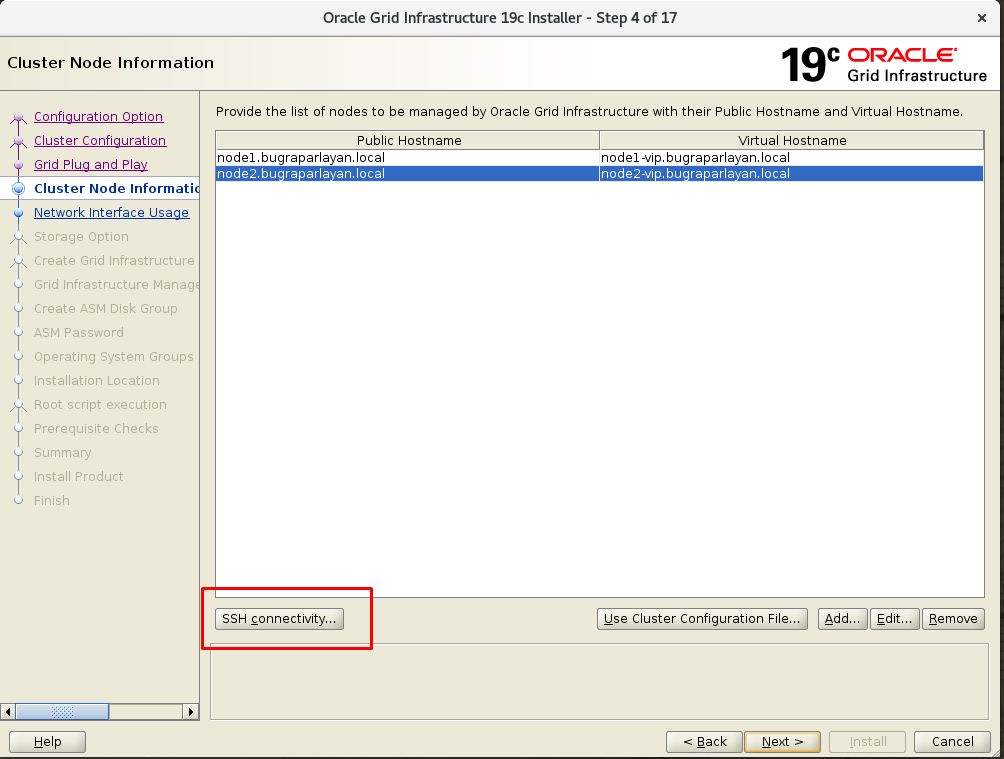Open the Cluster Configuration step
Image resolution: width=1004 pixels, height=759 pixels.
click(x=100, y=141)
